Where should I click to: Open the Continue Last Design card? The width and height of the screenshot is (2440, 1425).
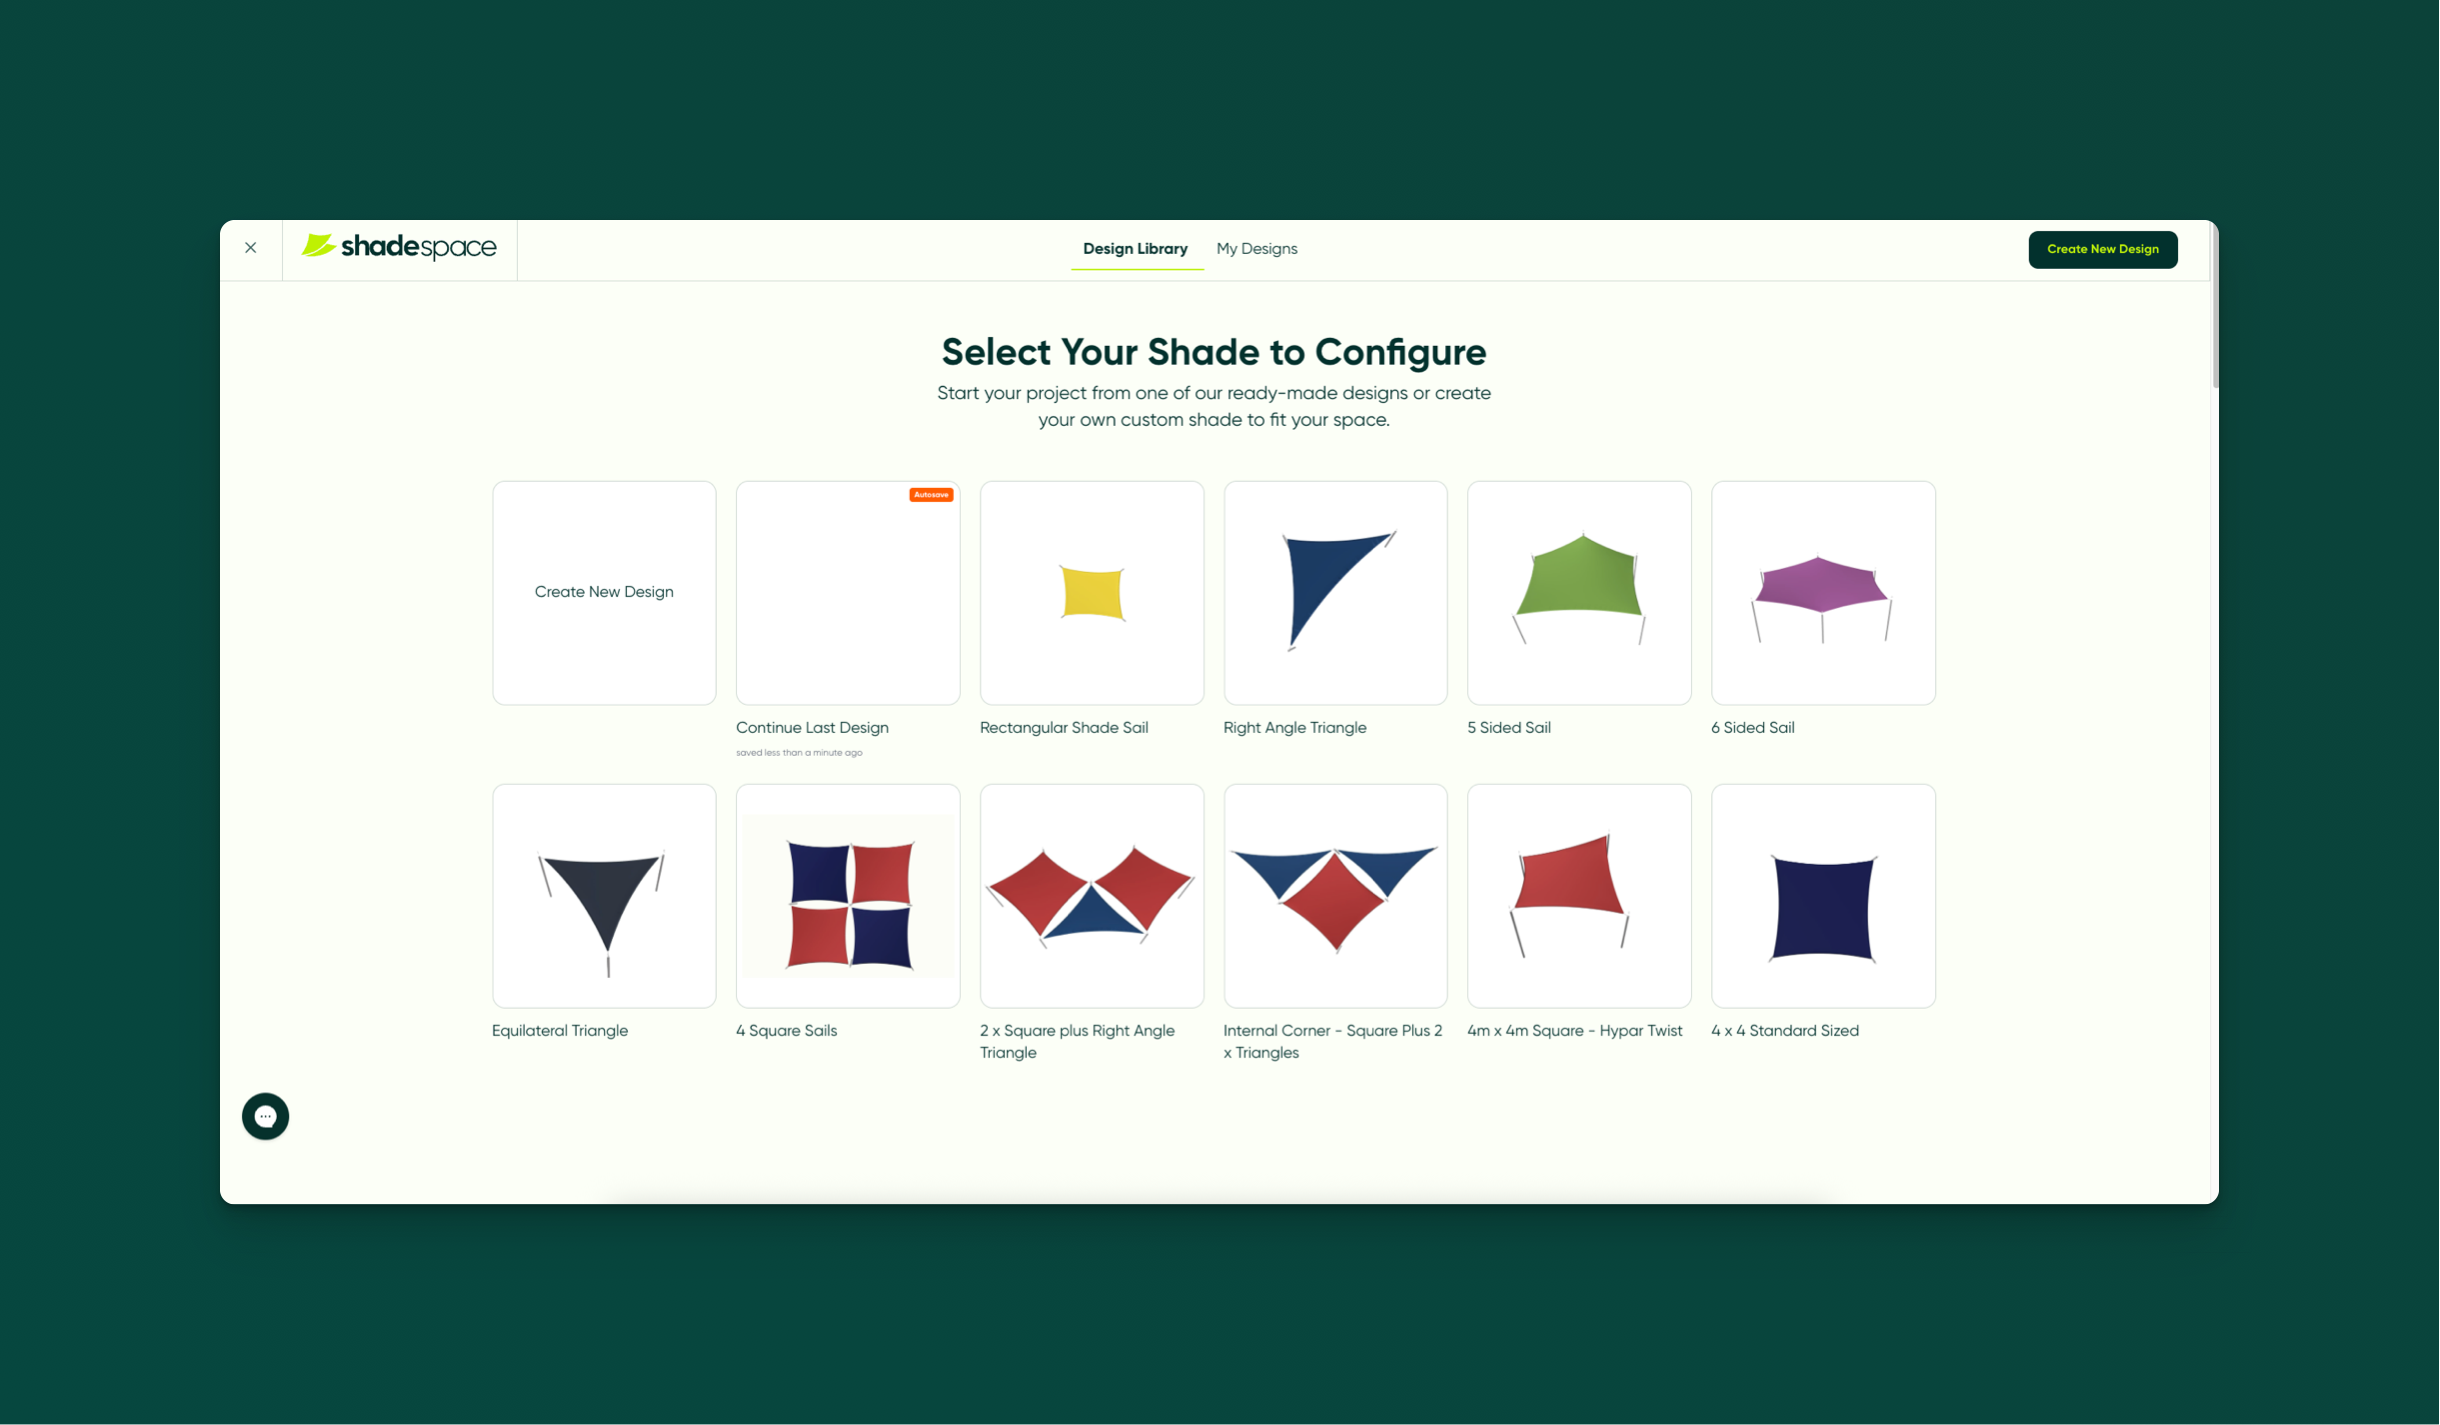(848, 593)
